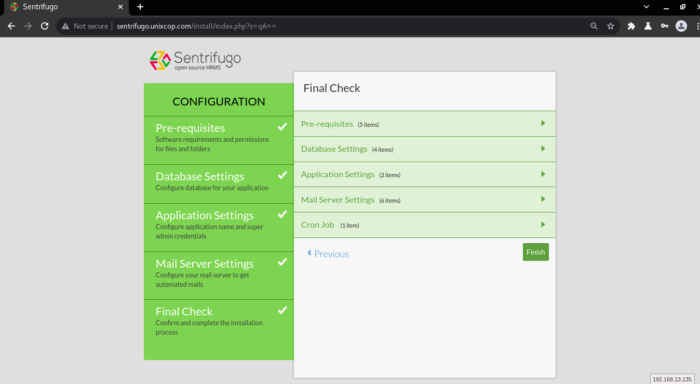Click the green Finish button
700x384 pixels.
pyautogui.click(x=536, y=252)
